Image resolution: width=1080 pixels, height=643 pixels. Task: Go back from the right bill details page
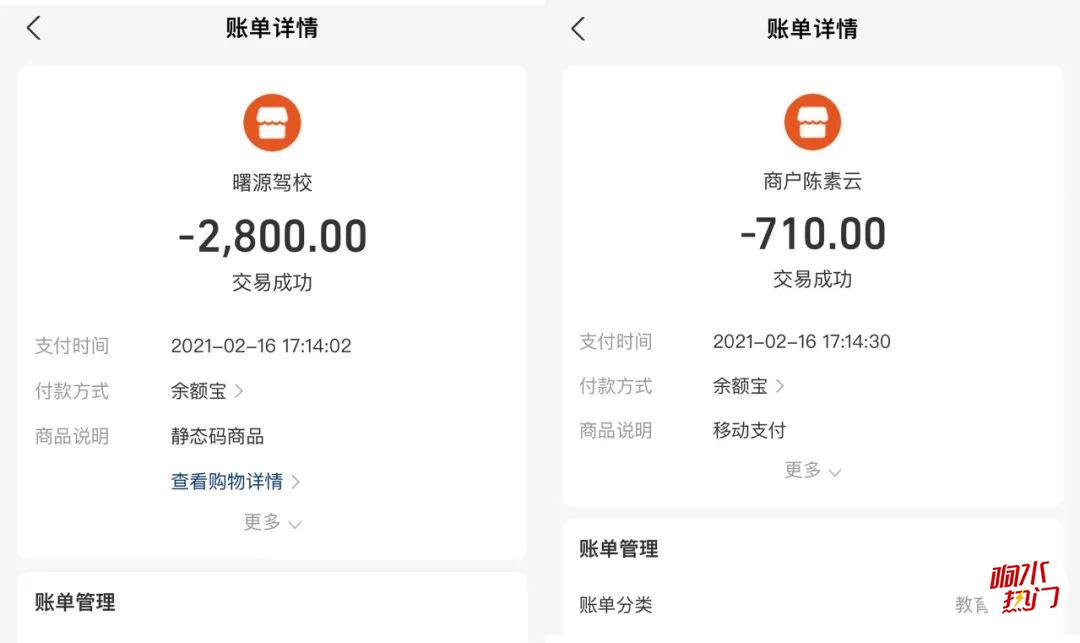click(579, 29)
